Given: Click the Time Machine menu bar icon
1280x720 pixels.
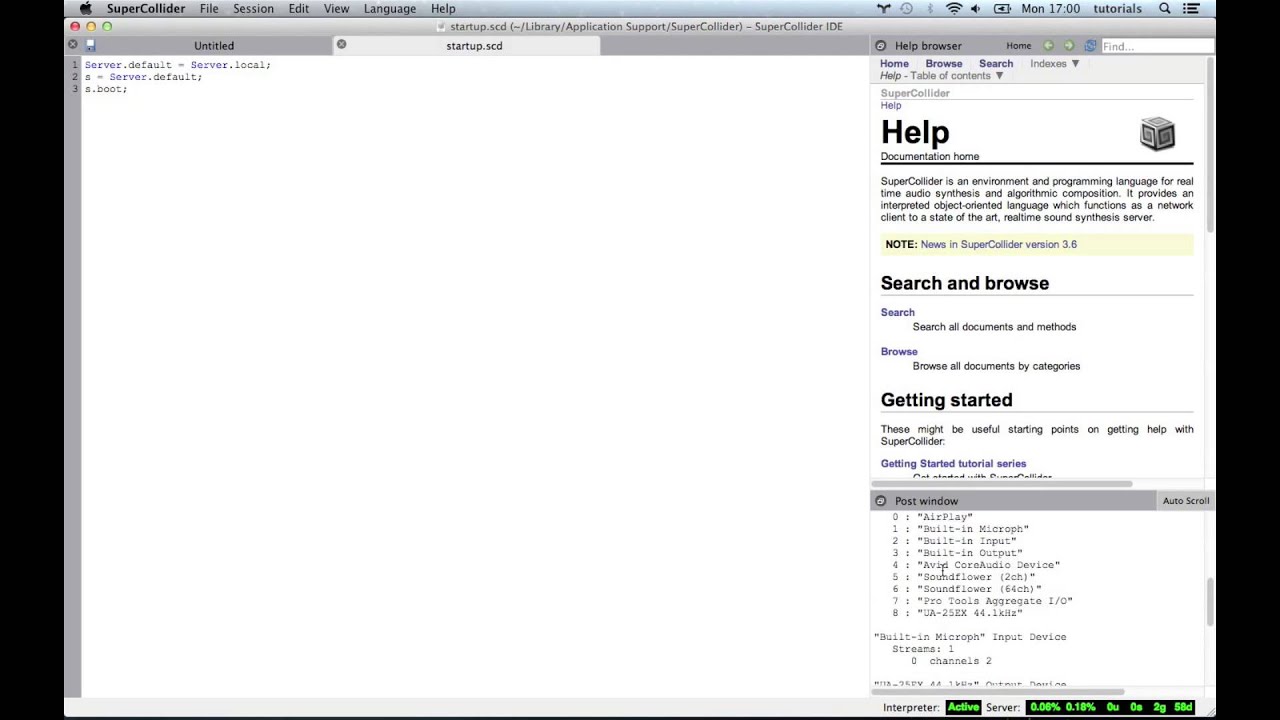Looking at the screenshot, I should tap(907, 9).
